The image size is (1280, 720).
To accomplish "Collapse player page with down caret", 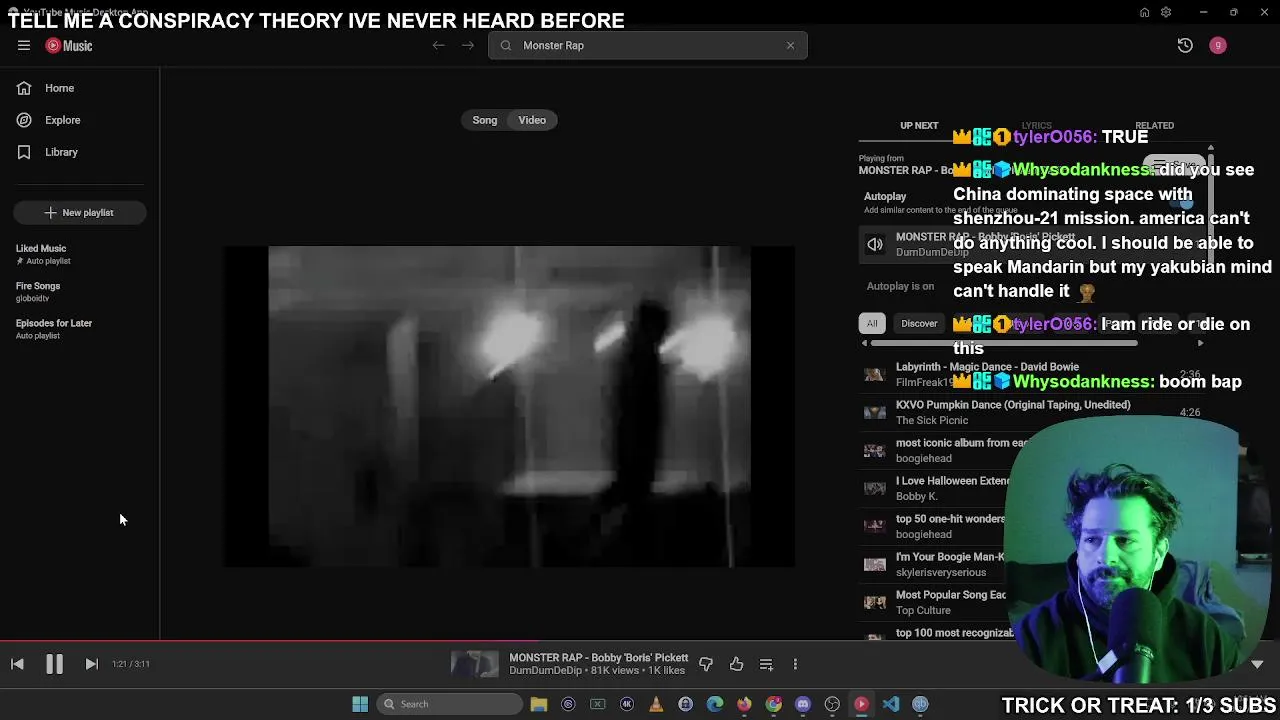I will pyautogui.click(x=1257, y=664).
